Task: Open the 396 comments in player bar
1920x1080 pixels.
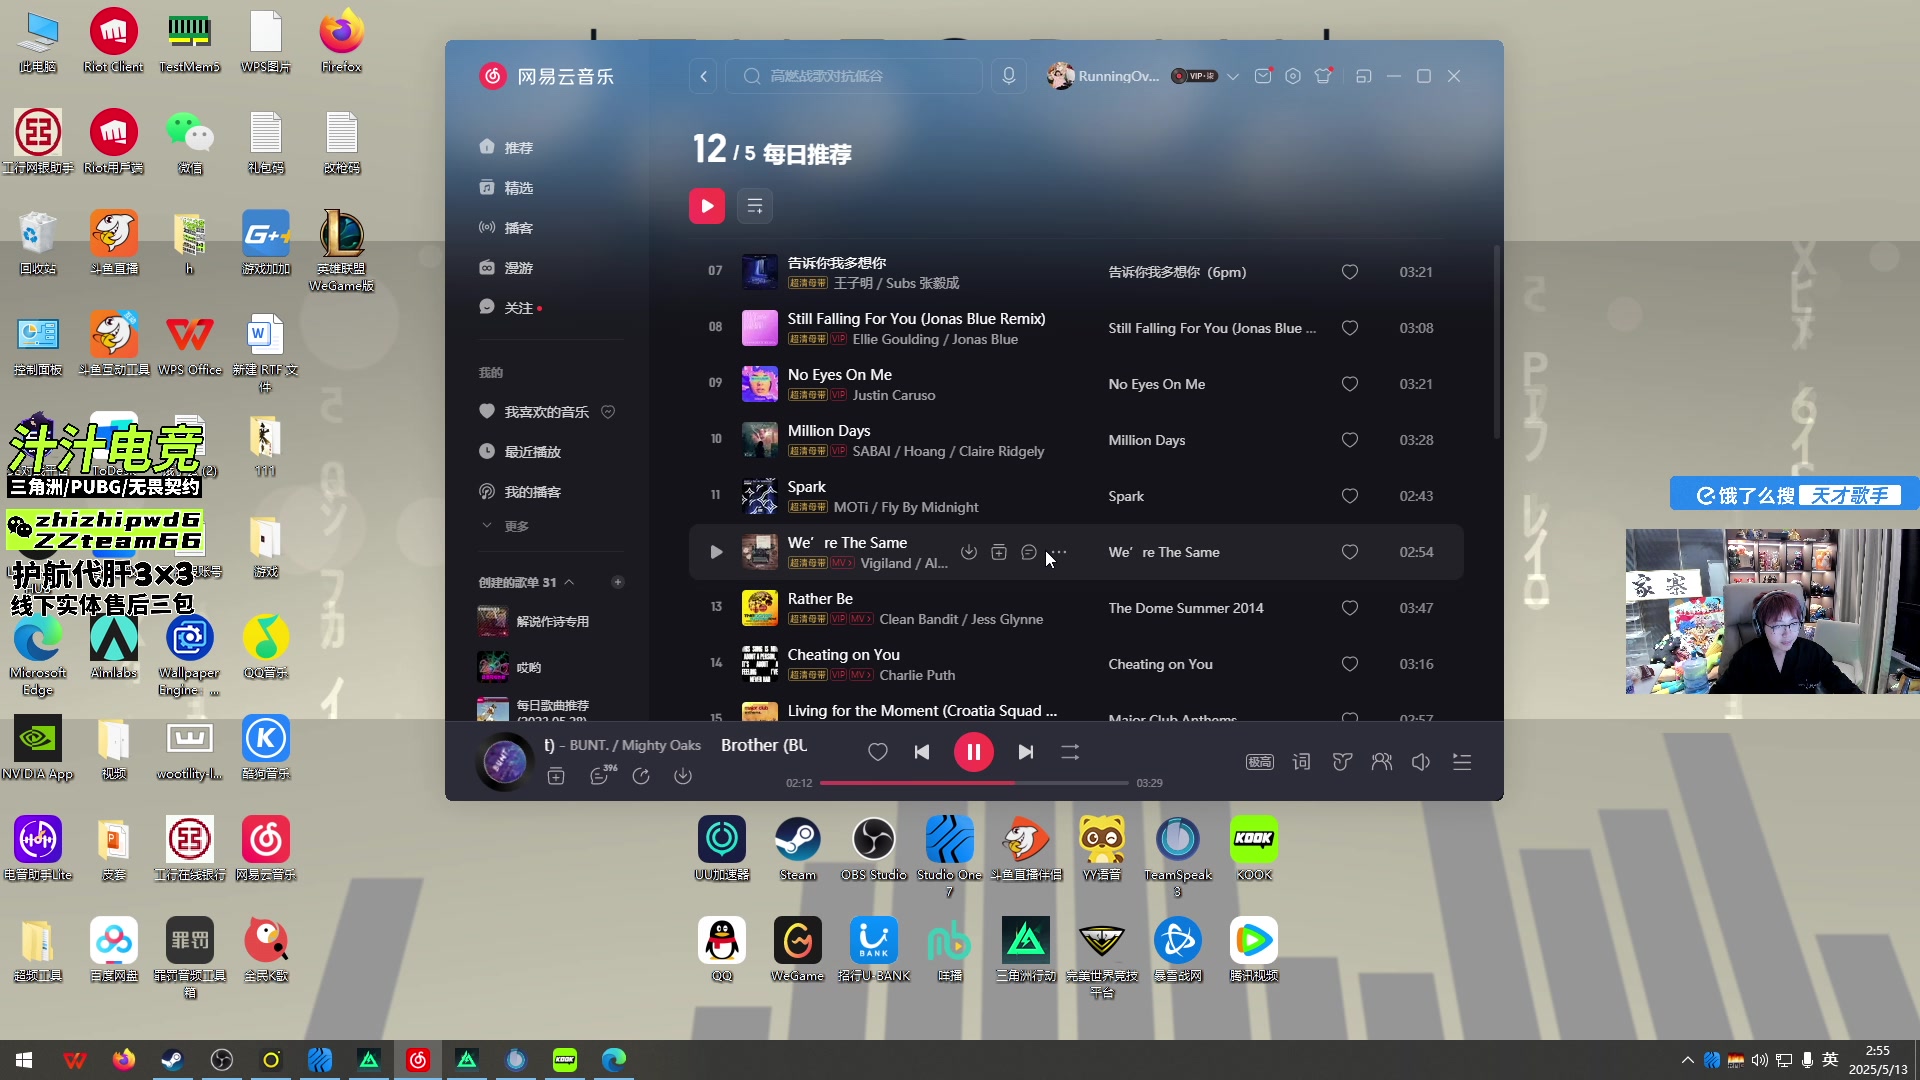Action: click(x=600, y=776)
